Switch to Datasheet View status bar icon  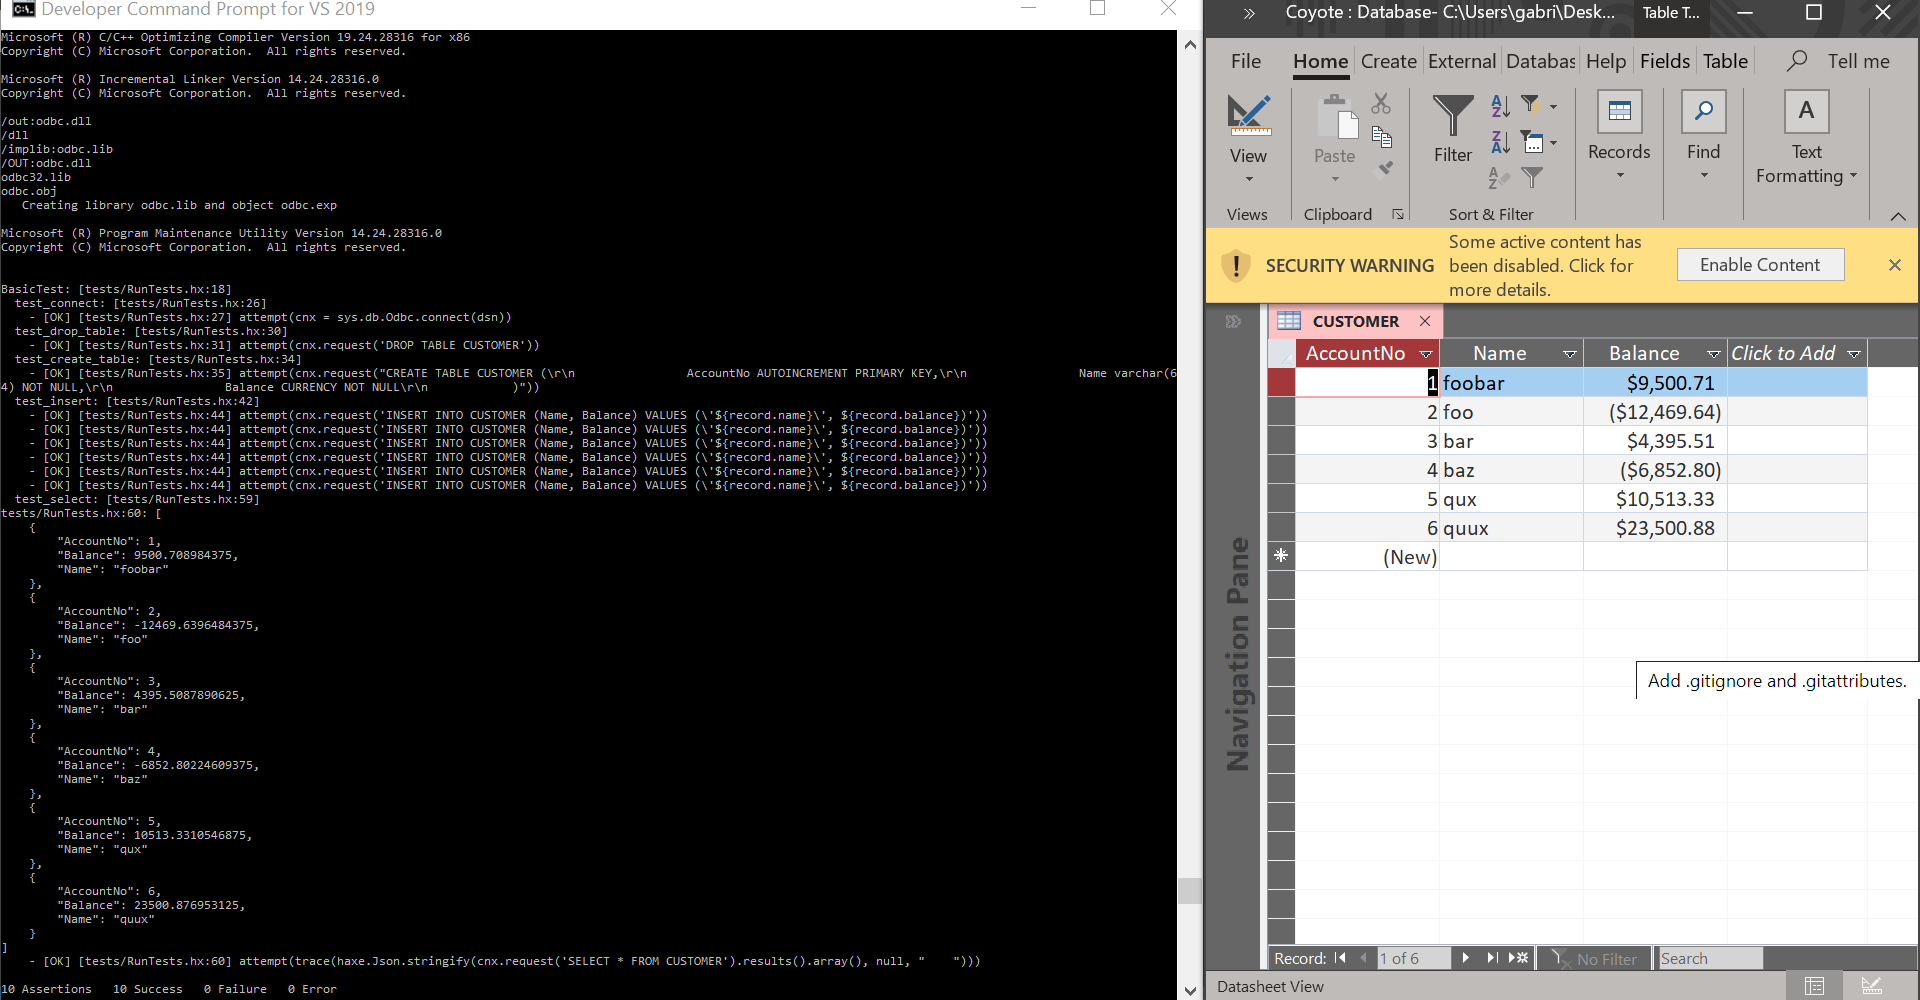click(x=1815, y=986)
